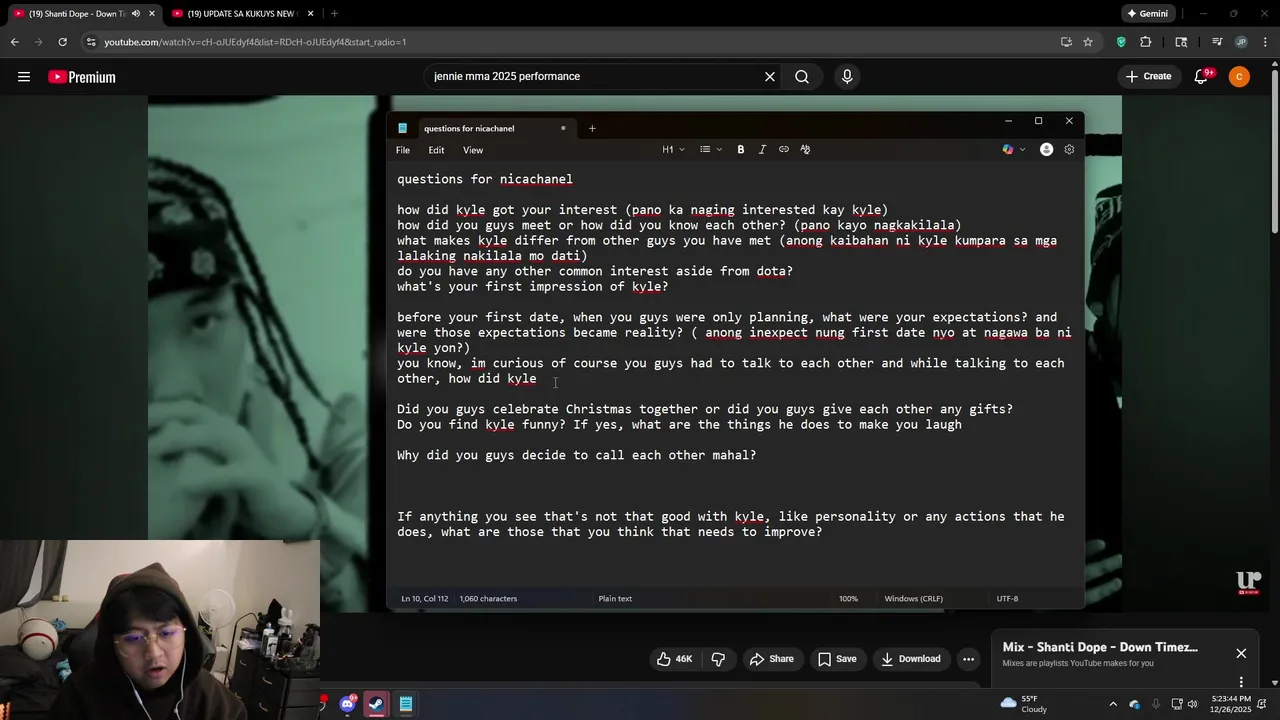
Task: Toggle bold in Notepad
Action: (741, 150)
